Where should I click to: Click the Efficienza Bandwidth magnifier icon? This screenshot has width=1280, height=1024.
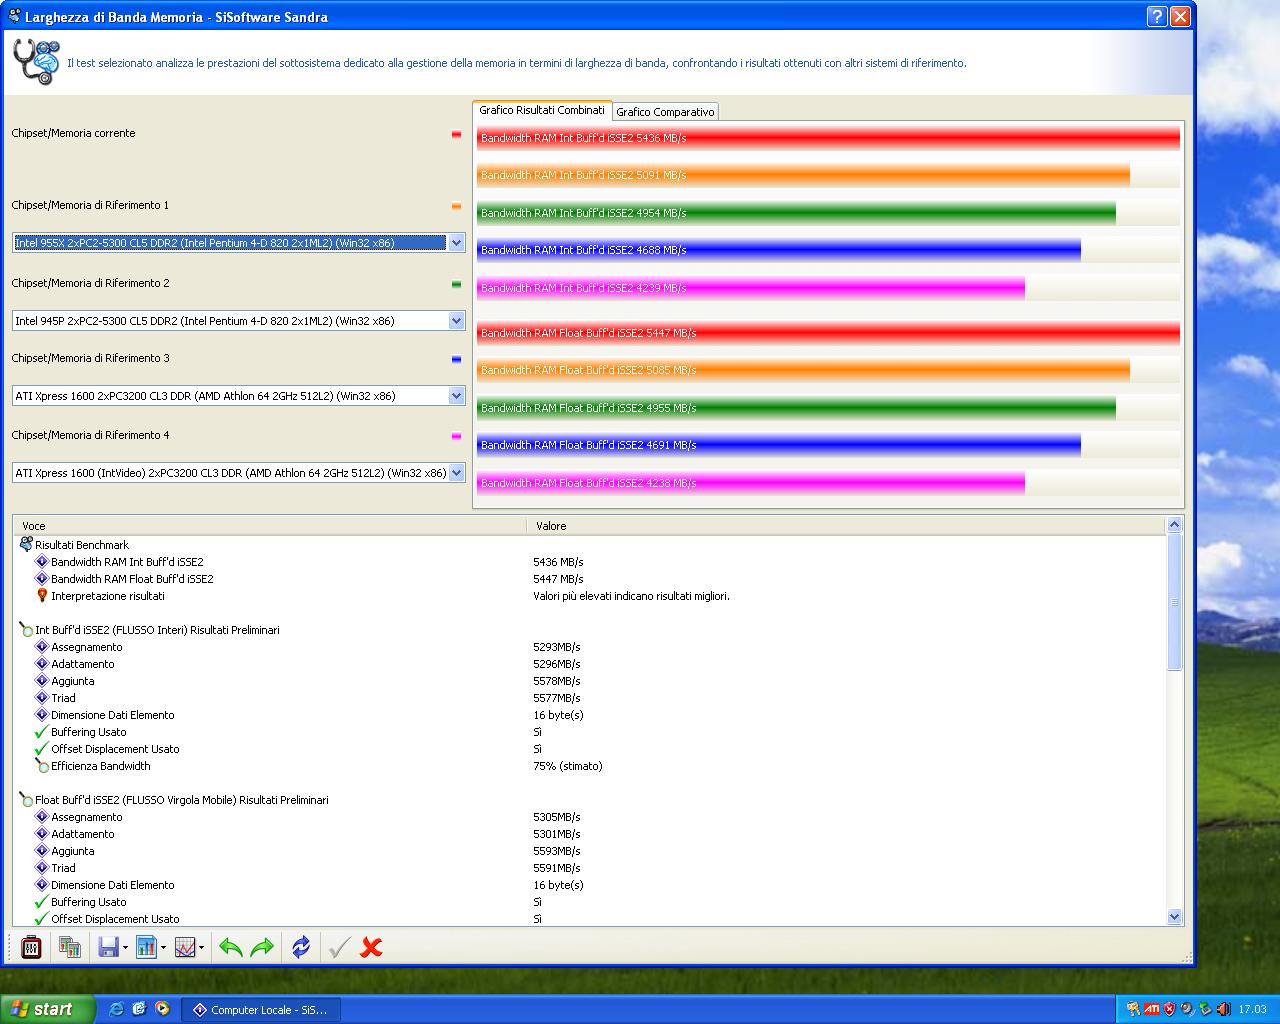click(42, 765)
